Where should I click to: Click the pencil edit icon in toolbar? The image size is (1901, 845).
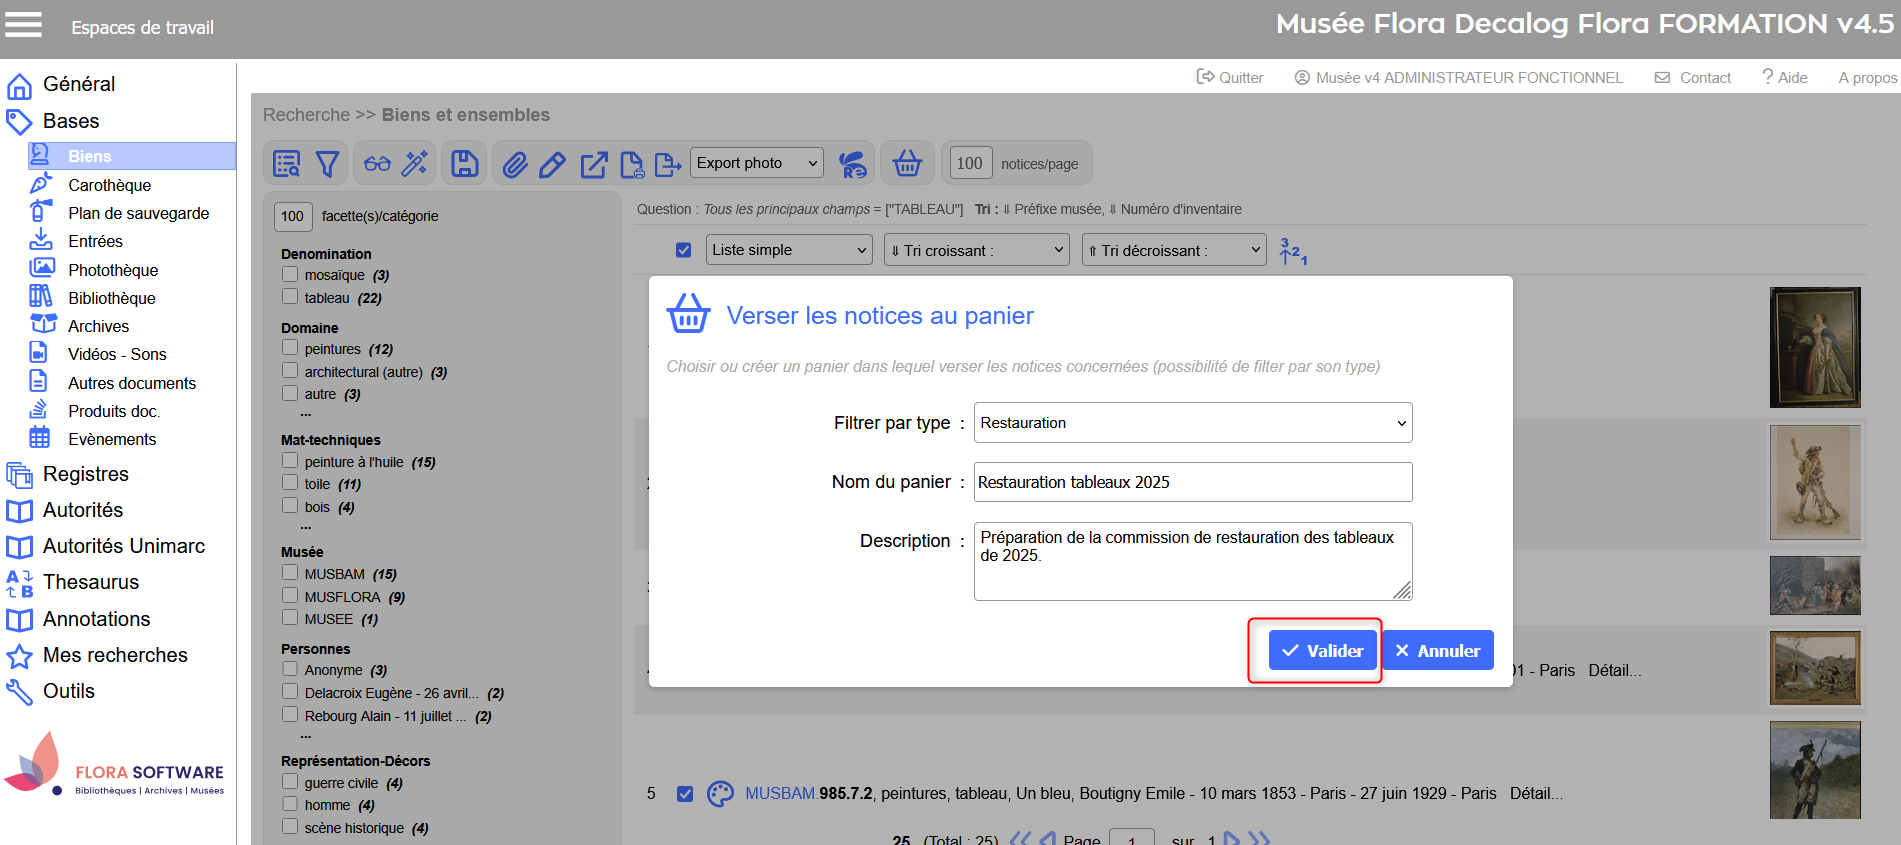pyautogui.click(x=552, y=164)
